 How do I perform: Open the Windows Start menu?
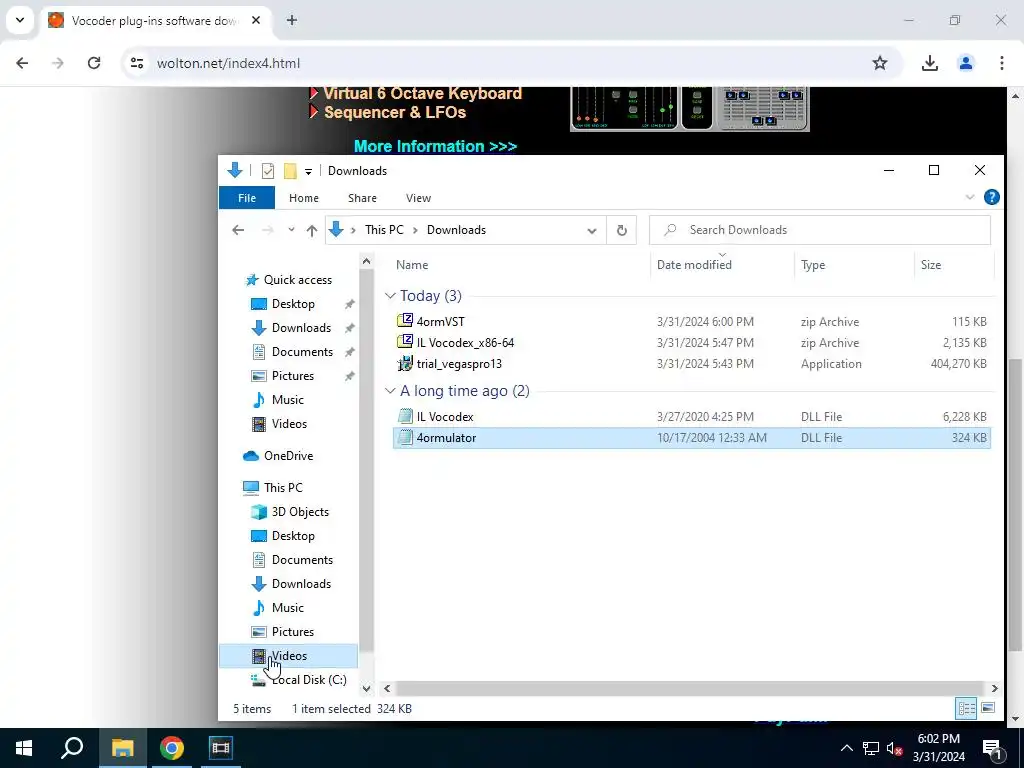click(24, 748)
